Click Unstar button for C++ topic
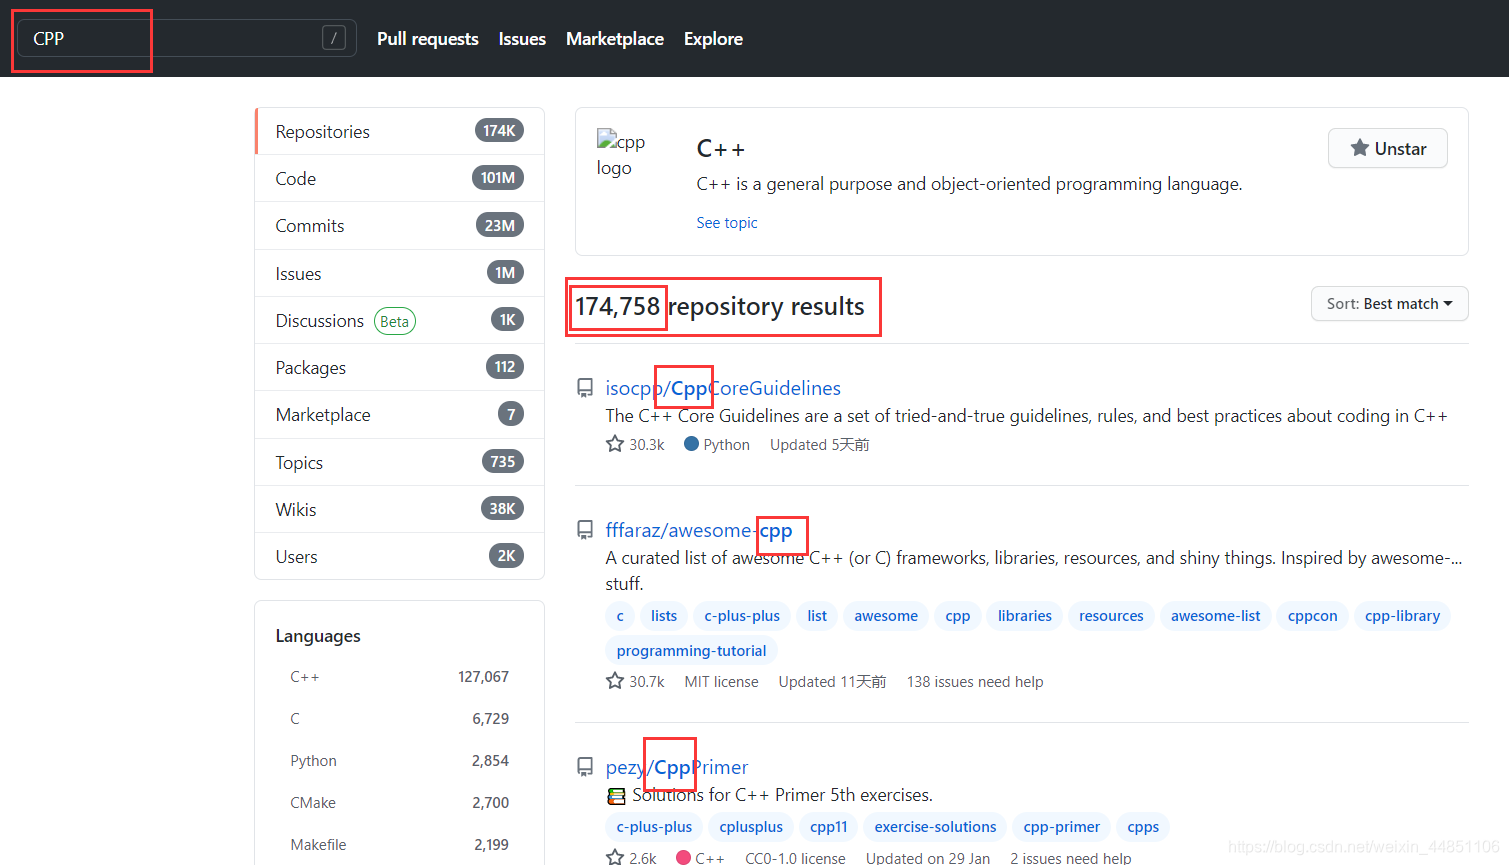Screen dimensions: 1509x865 1388,148
